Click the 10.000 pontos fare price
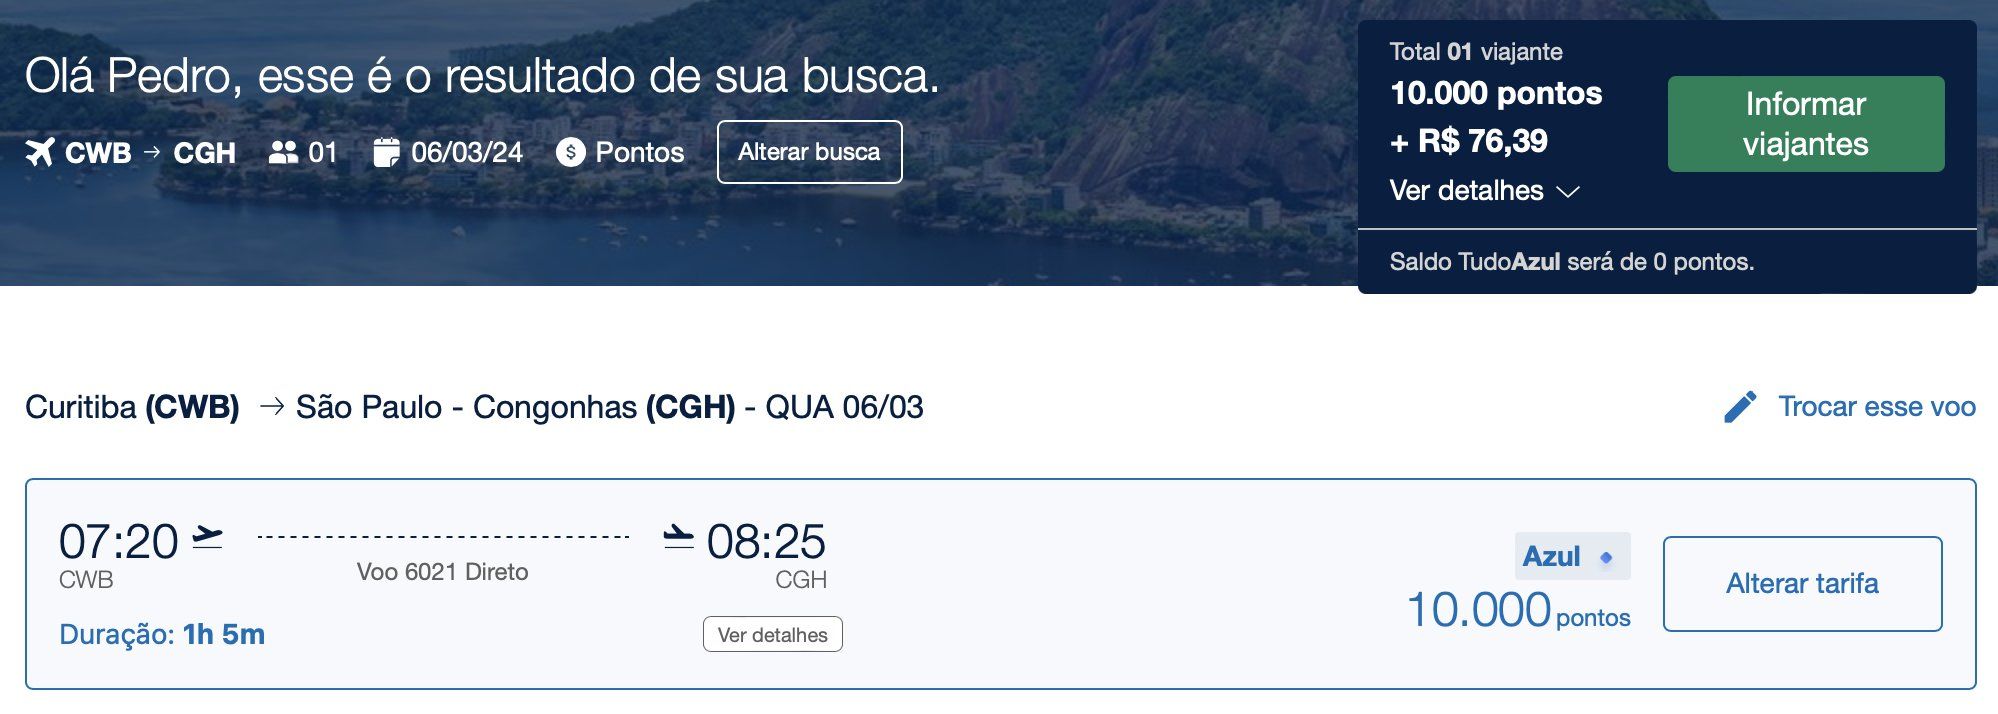1998x714 pixels. point(1518,610)
